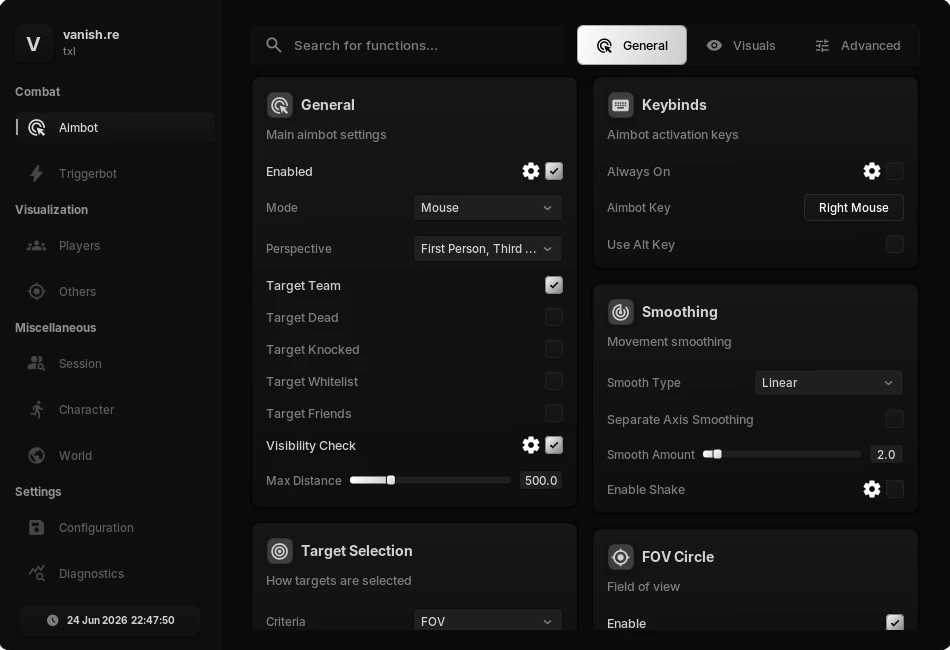Open the Configuration settings page
The width and height of the screenshot is (950, 650).
click(115, 528)
